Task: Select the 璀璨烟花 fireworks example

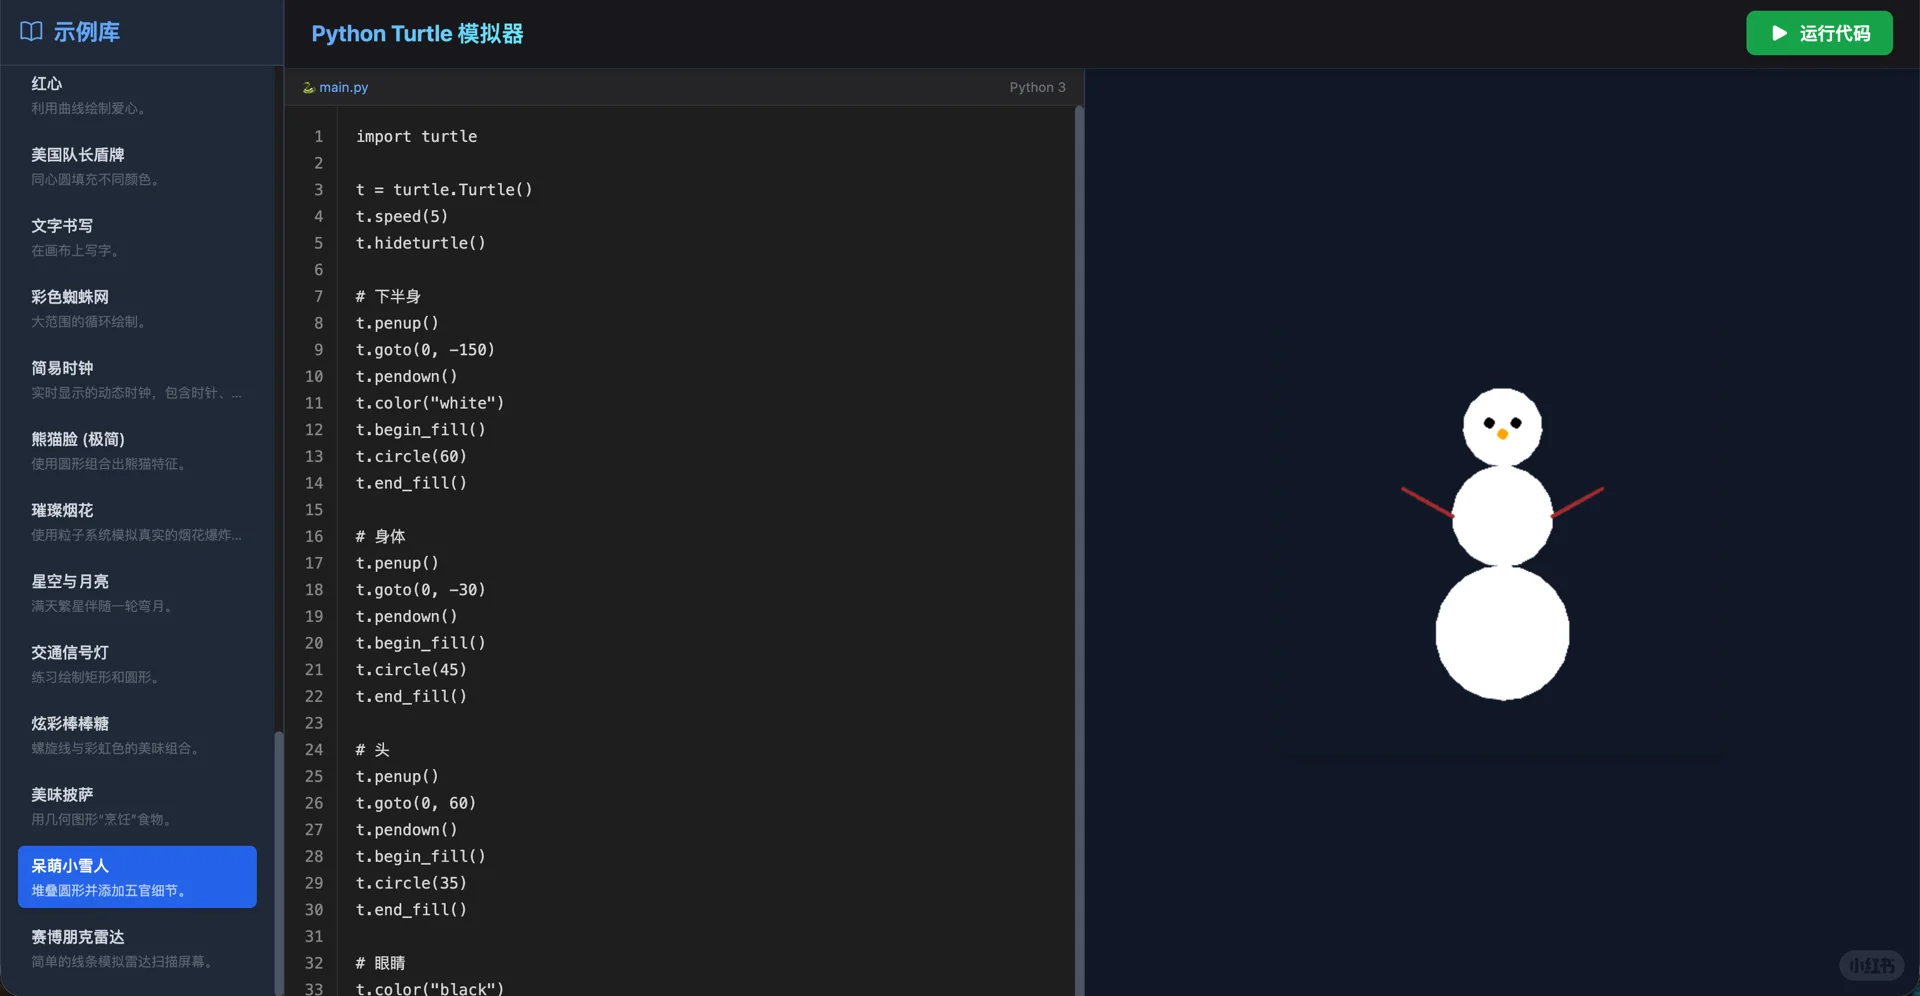Action: (x=137, y=521)
